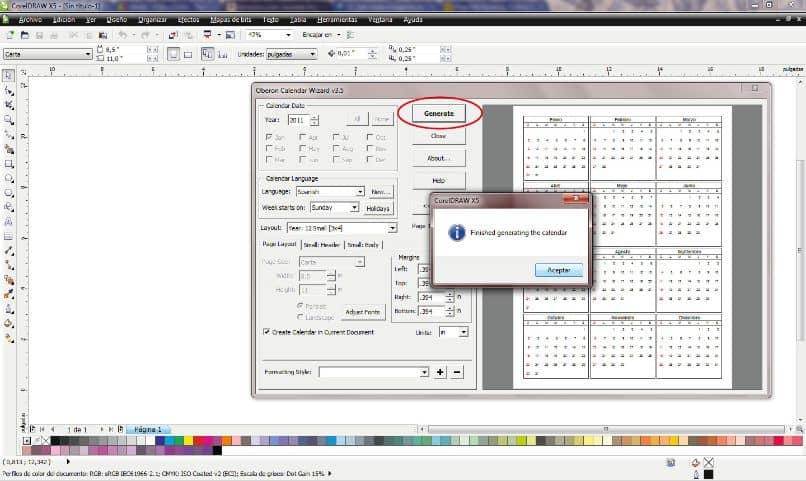
Task: Click the Welcome Screen icon
Action: coord(230,35)
